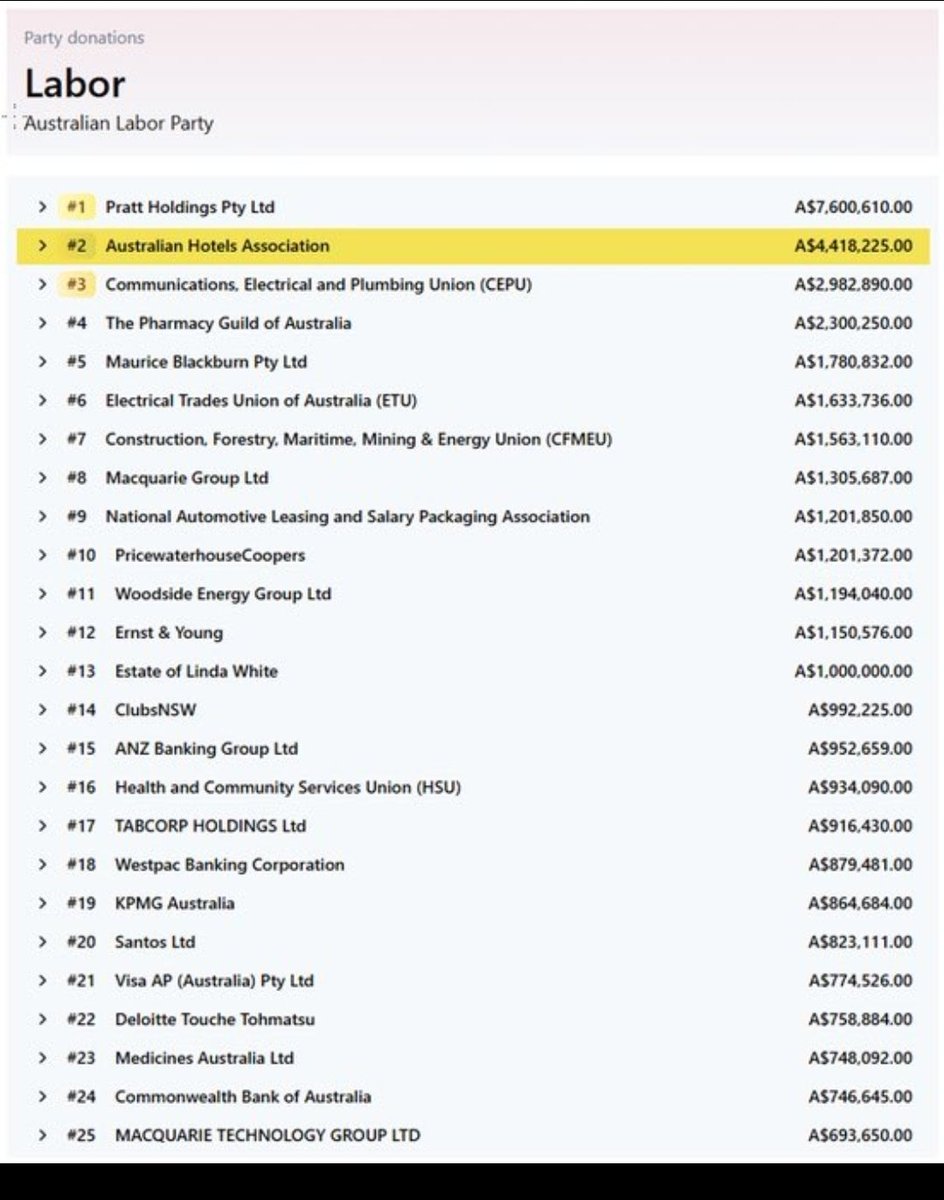Expand the ANZ Banking Group Ltd chevron
944x1200 pixels.
point(42,749)
